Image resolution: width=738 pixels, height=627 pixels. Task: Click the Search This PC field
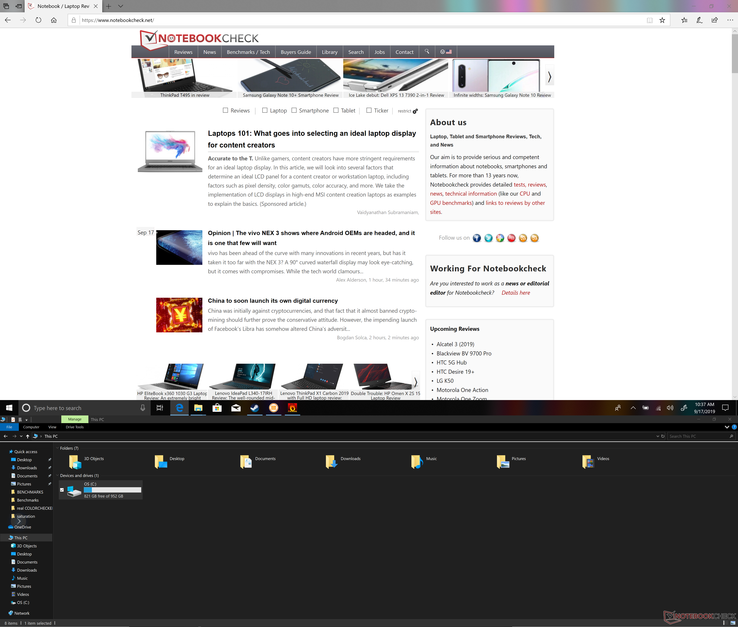pos(700,436)
